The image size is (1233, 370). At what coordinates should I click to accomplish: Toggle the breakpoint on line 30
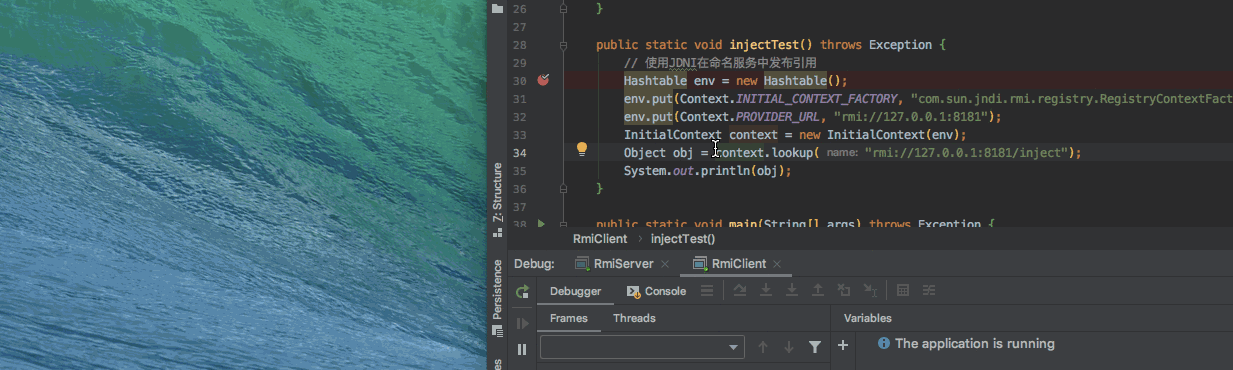pyautogui.click(x=543, y=80)
